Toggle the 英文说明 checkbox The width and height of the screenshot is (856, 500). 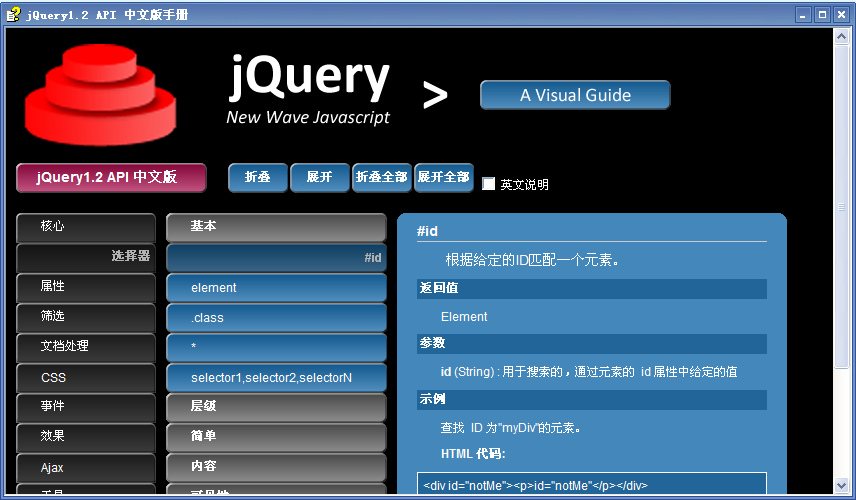(489, 184)
